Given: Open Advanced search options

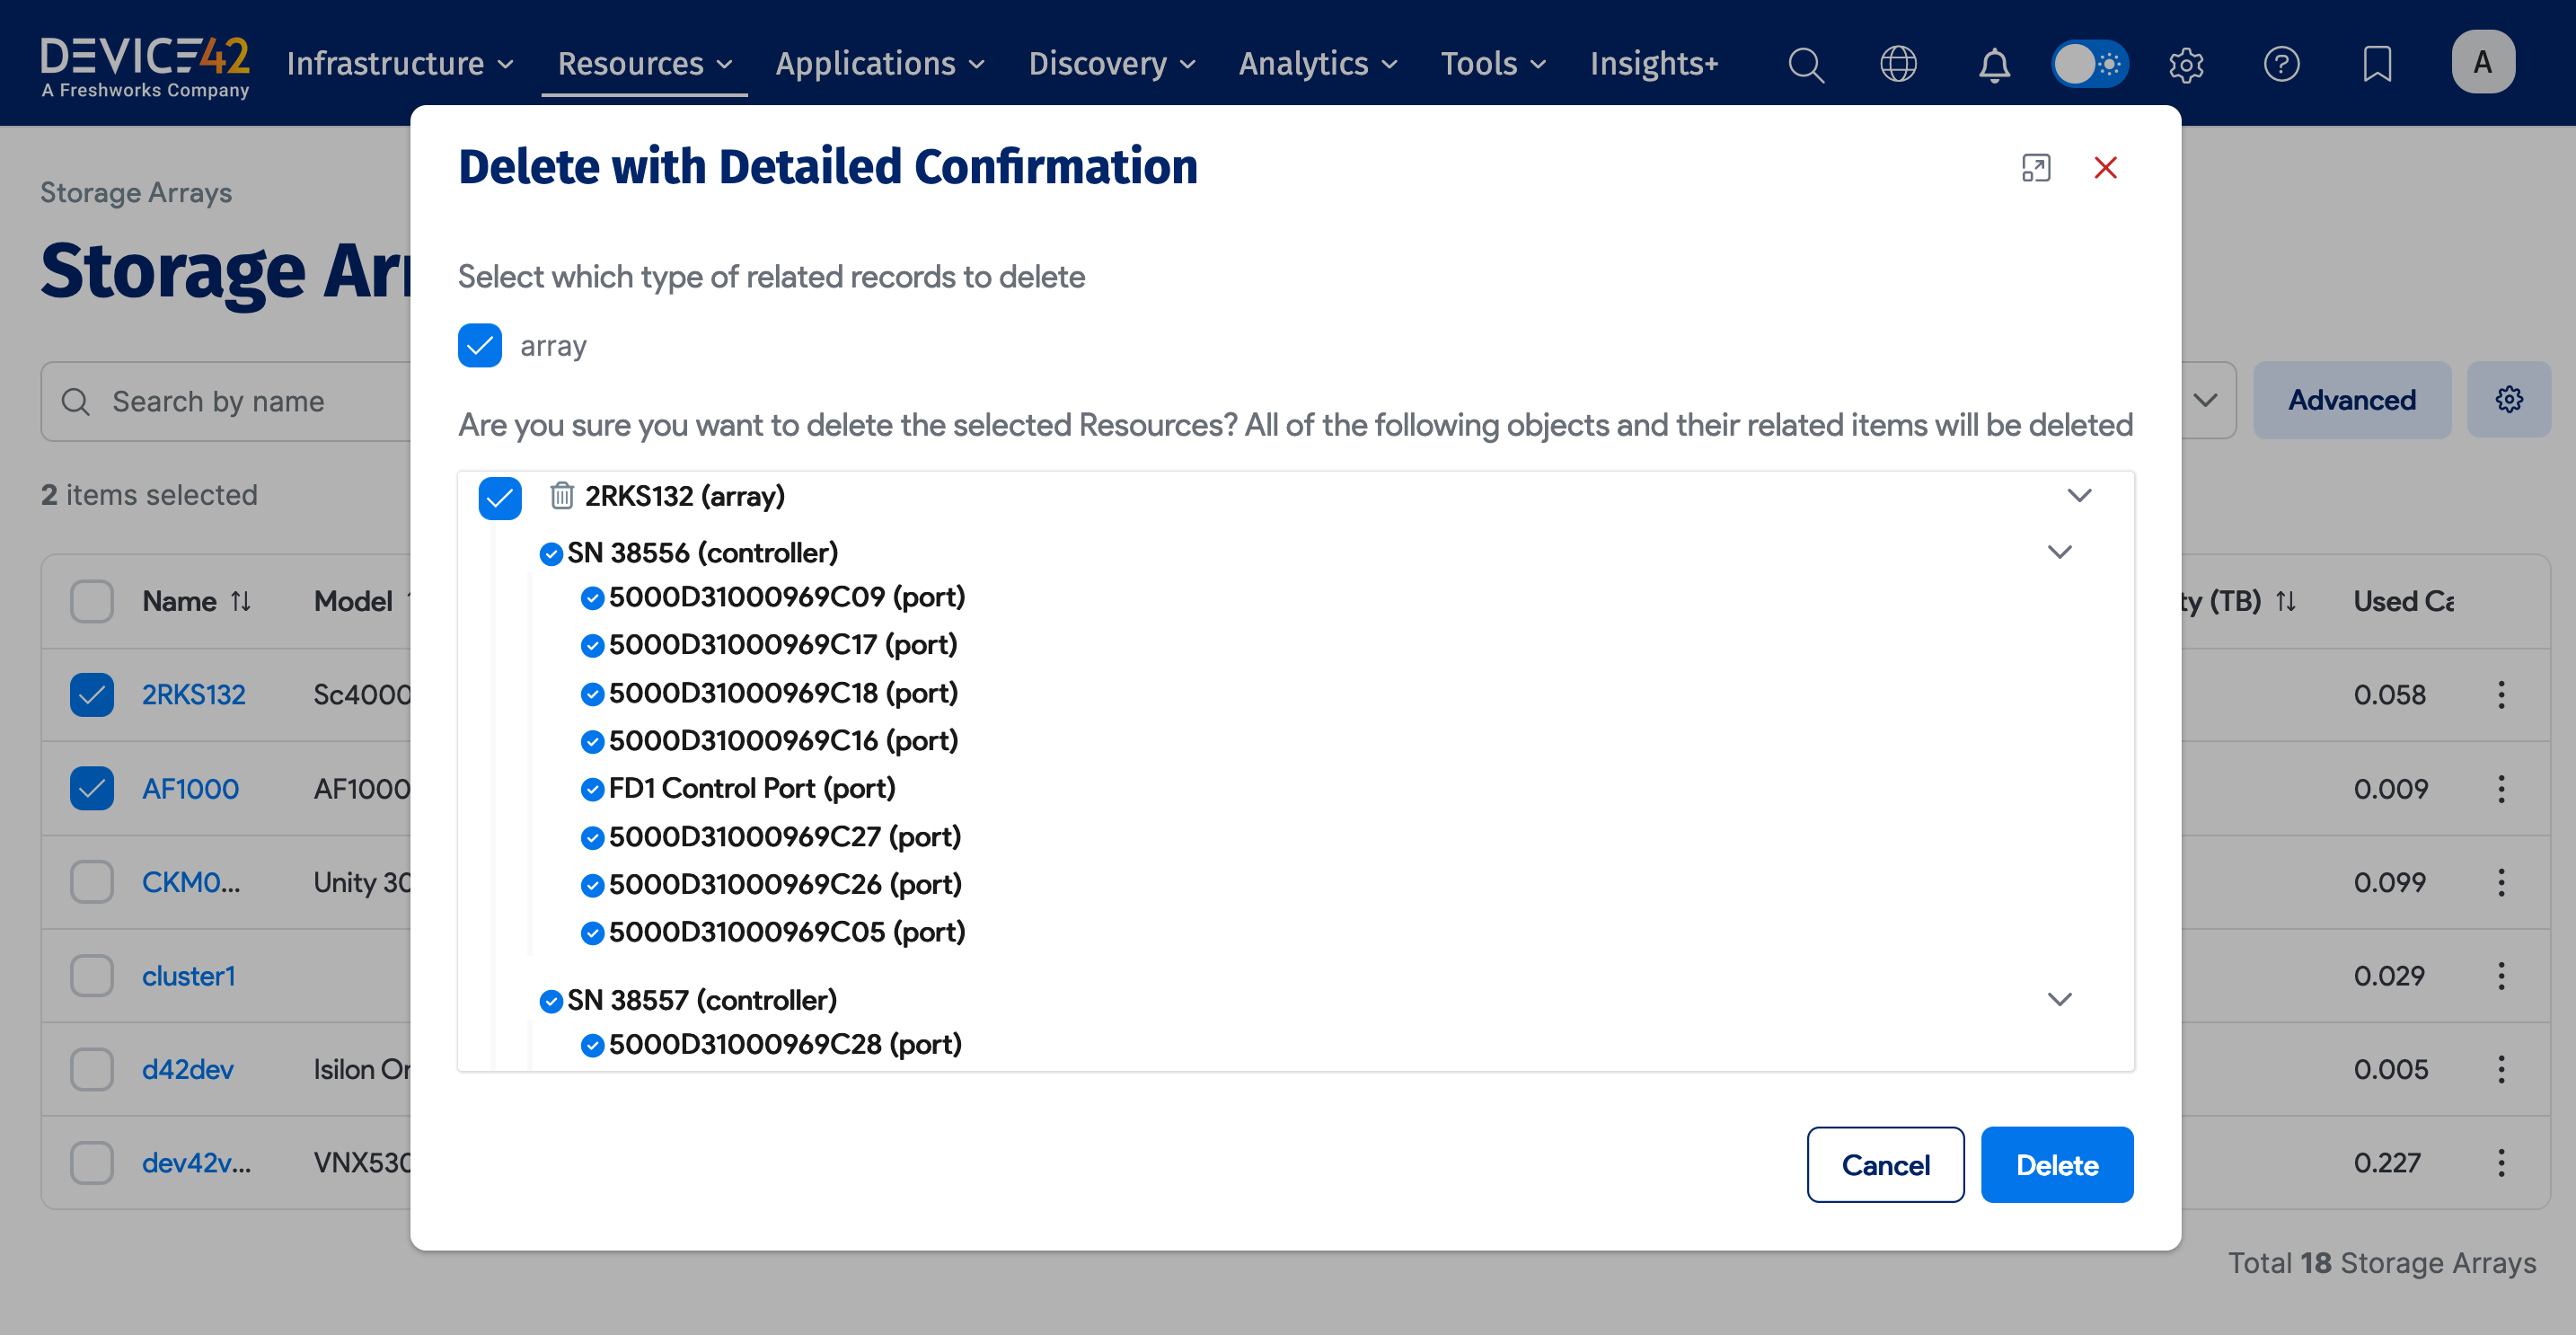Looking at the screenshot, I should pyautogui.click(x=2351, y=400).
